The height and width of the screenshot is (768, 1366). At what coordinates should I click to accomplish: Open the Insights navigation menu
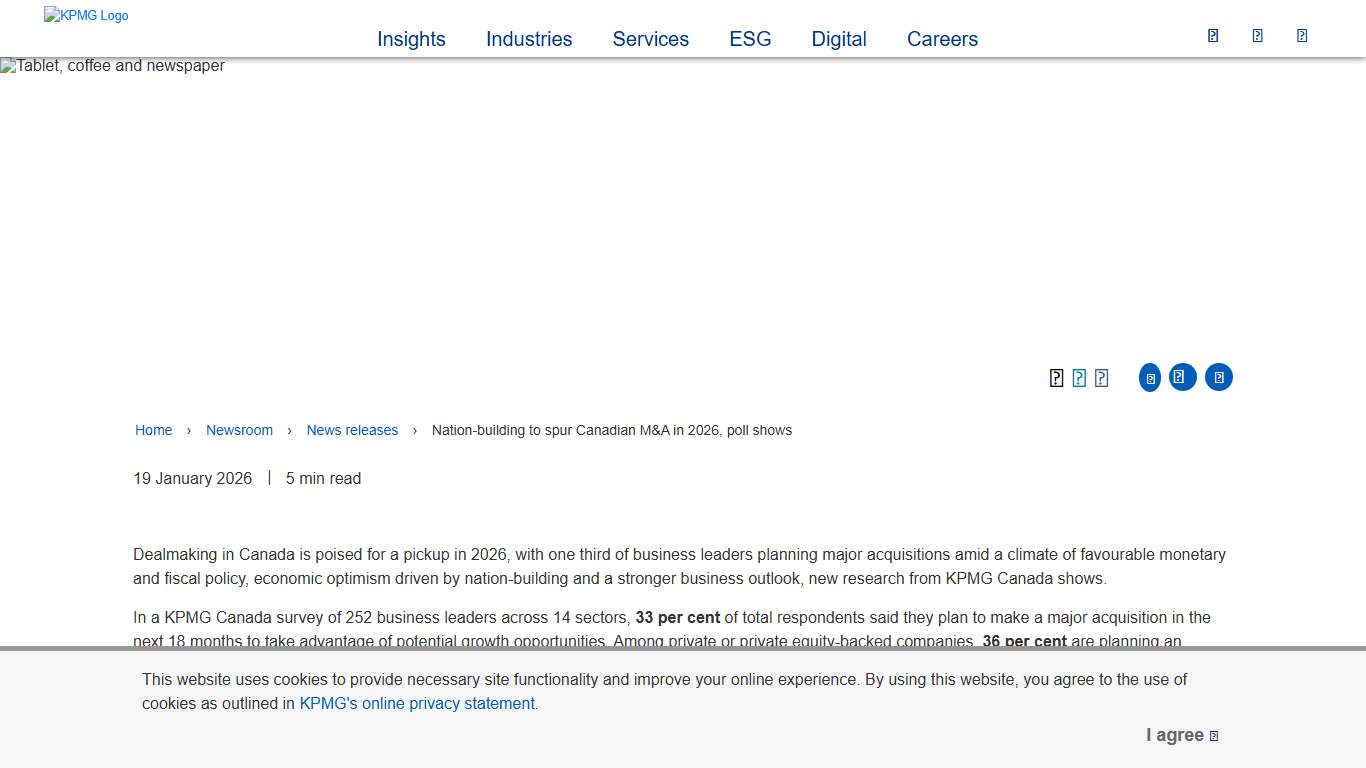coord(411,39)
